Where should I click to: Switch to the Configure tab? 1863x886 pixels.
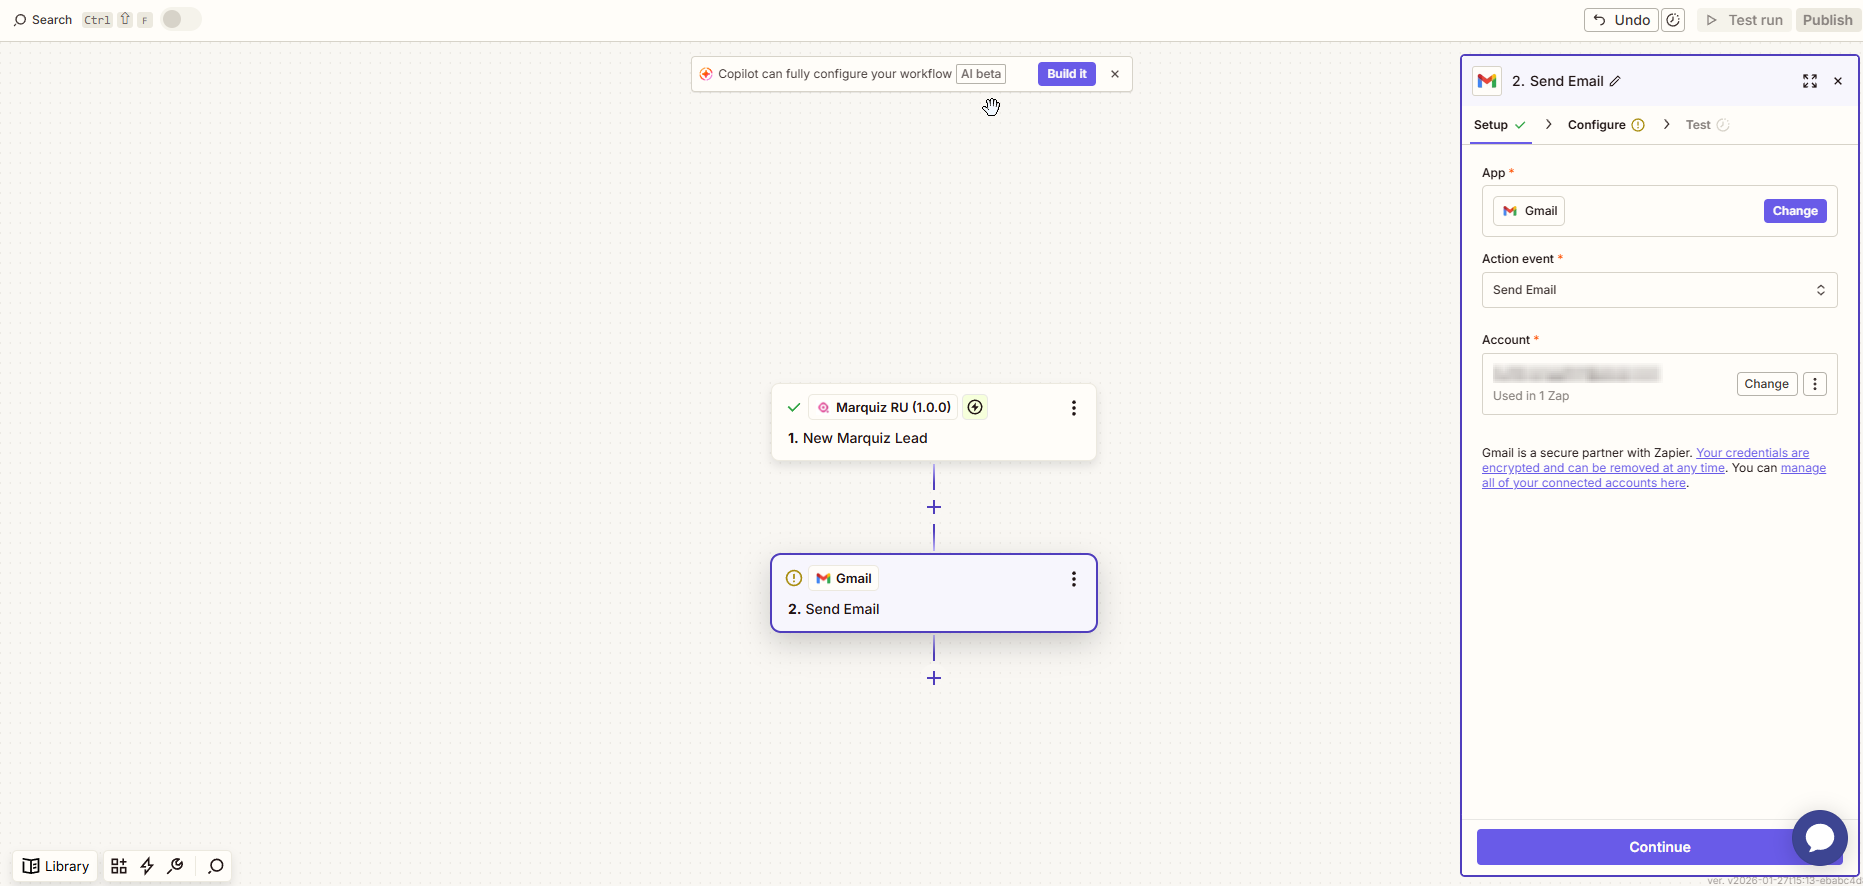[x=1597, y=125]
